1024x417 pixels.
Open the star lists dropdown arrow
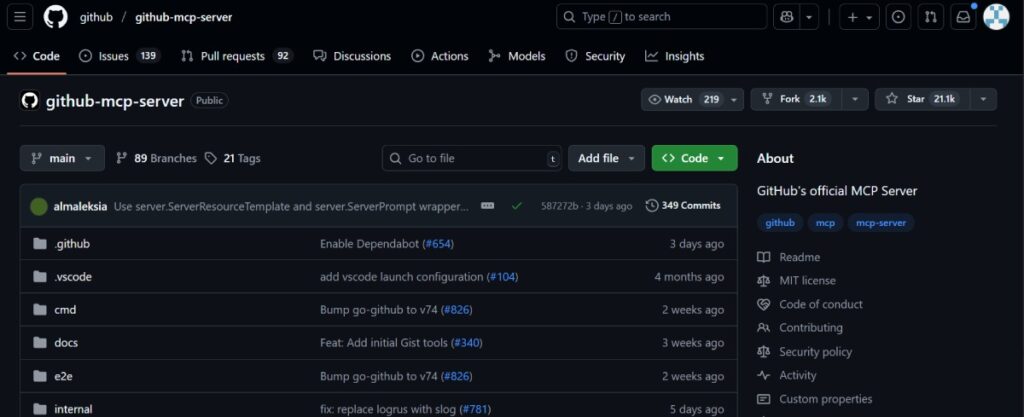[983, 99]
